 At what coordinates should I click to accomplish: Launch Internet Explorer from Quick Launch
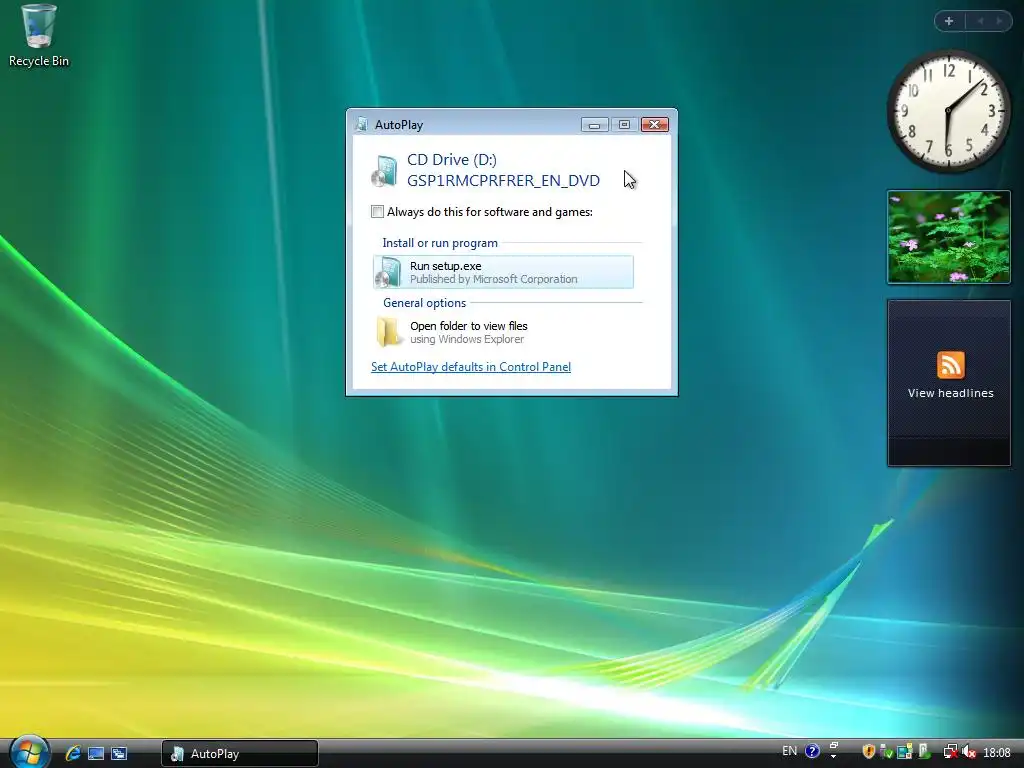pyautogui.click(x=73, y=753)
